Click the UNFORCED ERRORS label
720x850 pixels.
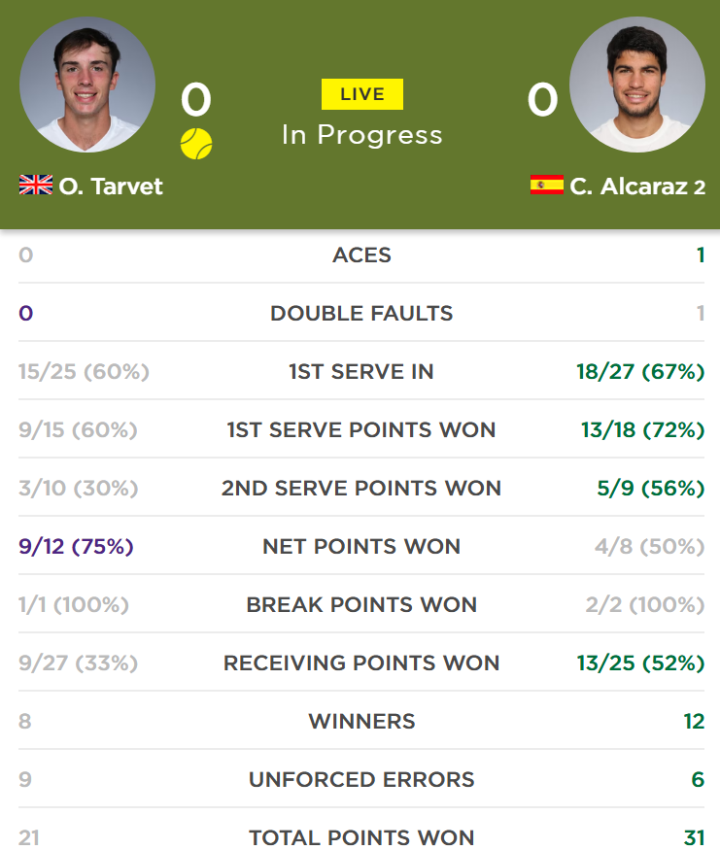(x=362, y=780)
